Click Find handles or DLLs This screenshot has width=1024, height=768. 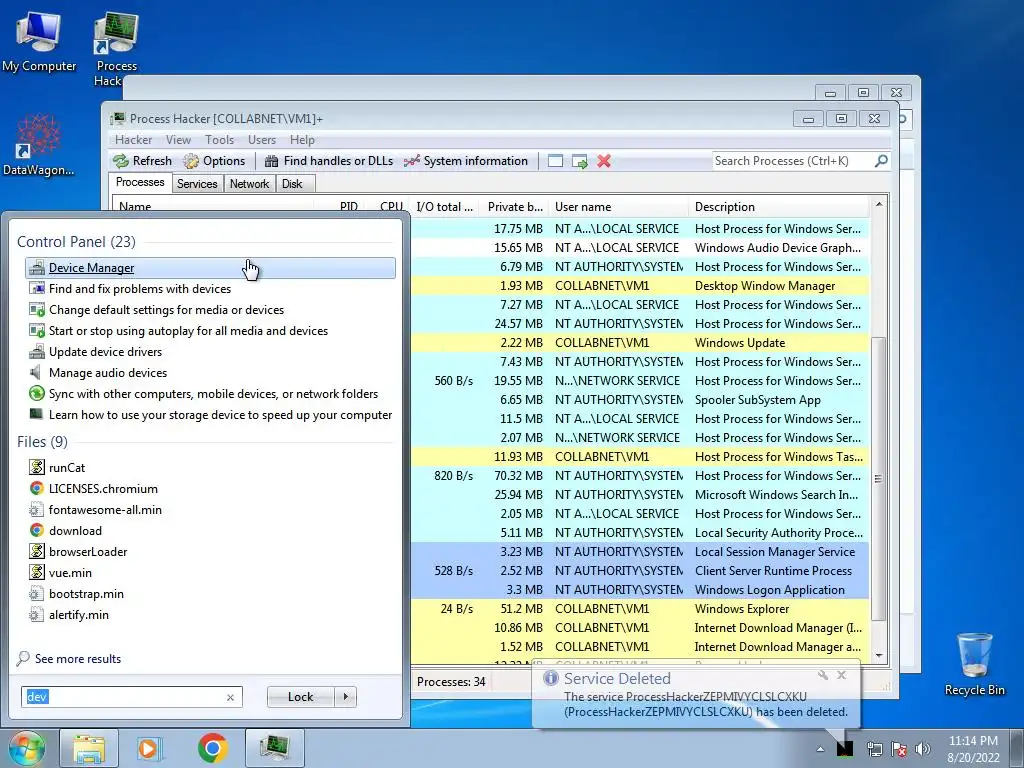tap(328, 161)
